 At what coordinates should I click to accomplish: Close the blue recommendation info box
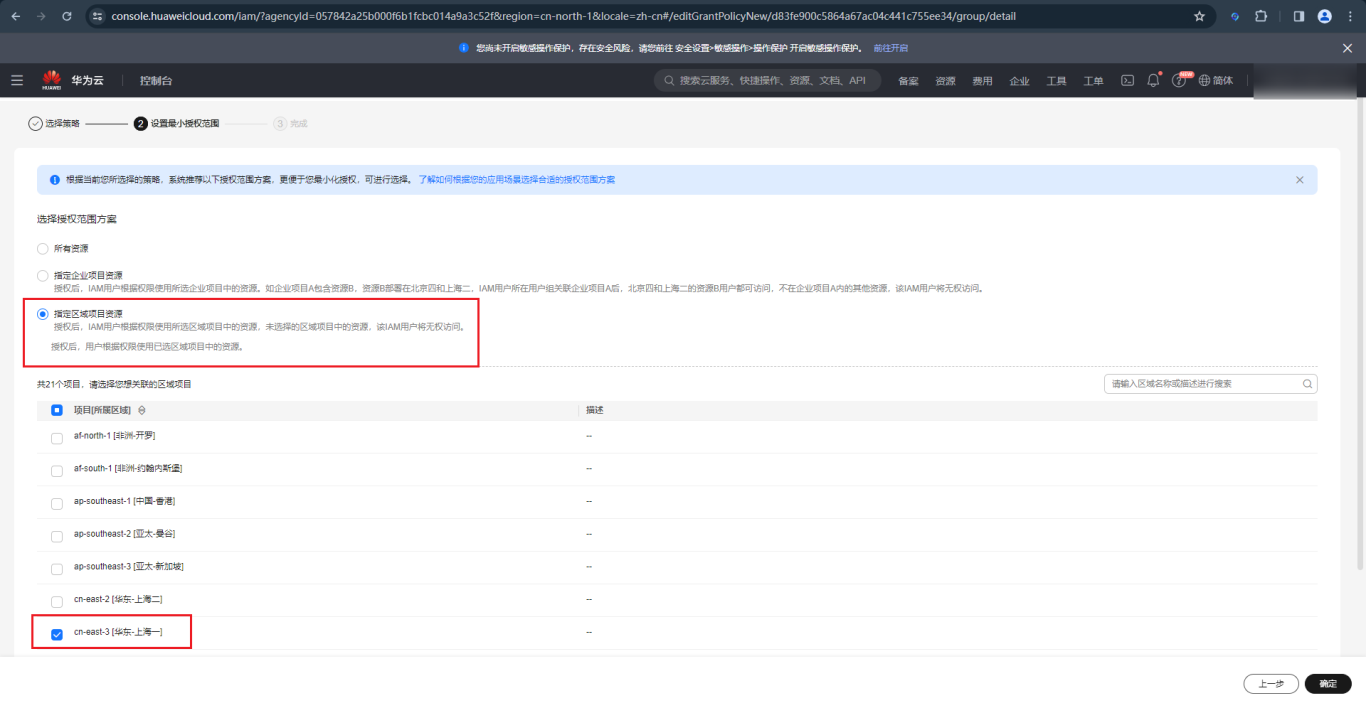(1299, 180)
